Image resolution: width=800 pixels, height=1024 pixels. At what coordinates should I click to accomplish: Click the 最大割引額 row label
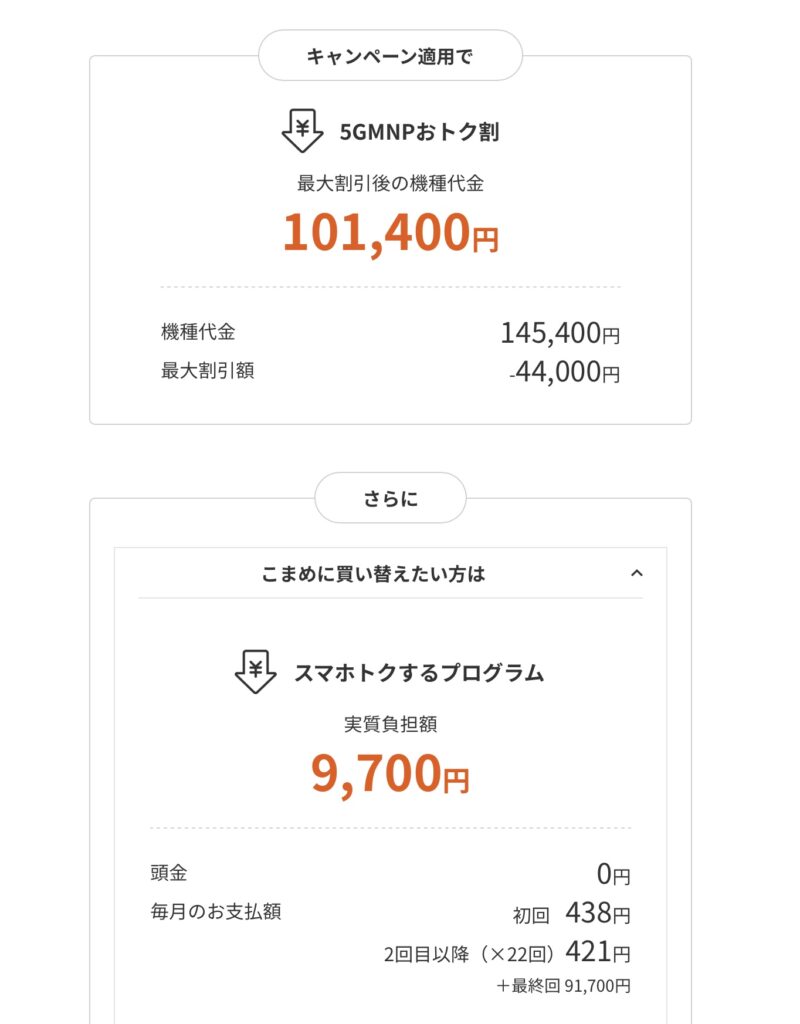click(x=207, y=370)
